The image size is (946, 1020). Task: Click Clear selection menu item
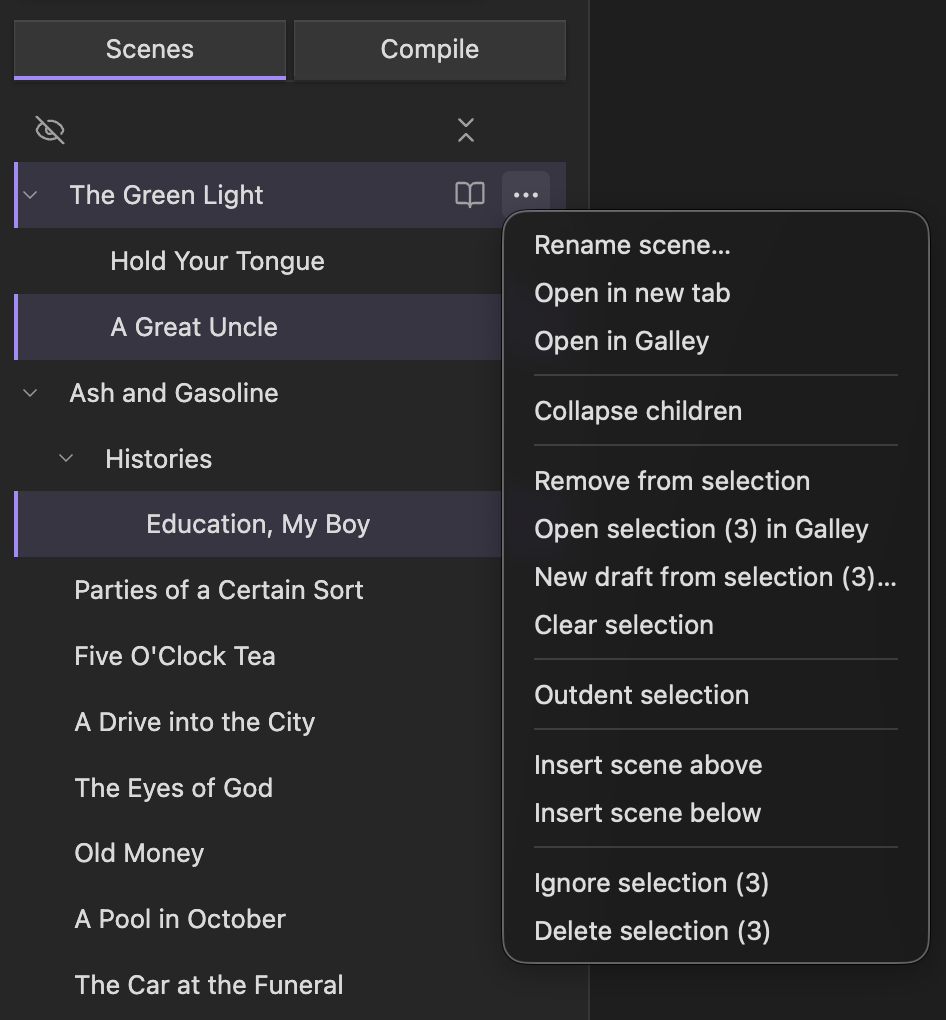716,625
